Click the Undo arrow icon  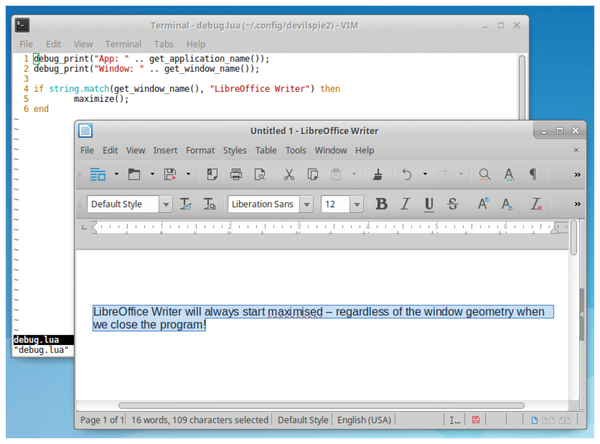407,175
